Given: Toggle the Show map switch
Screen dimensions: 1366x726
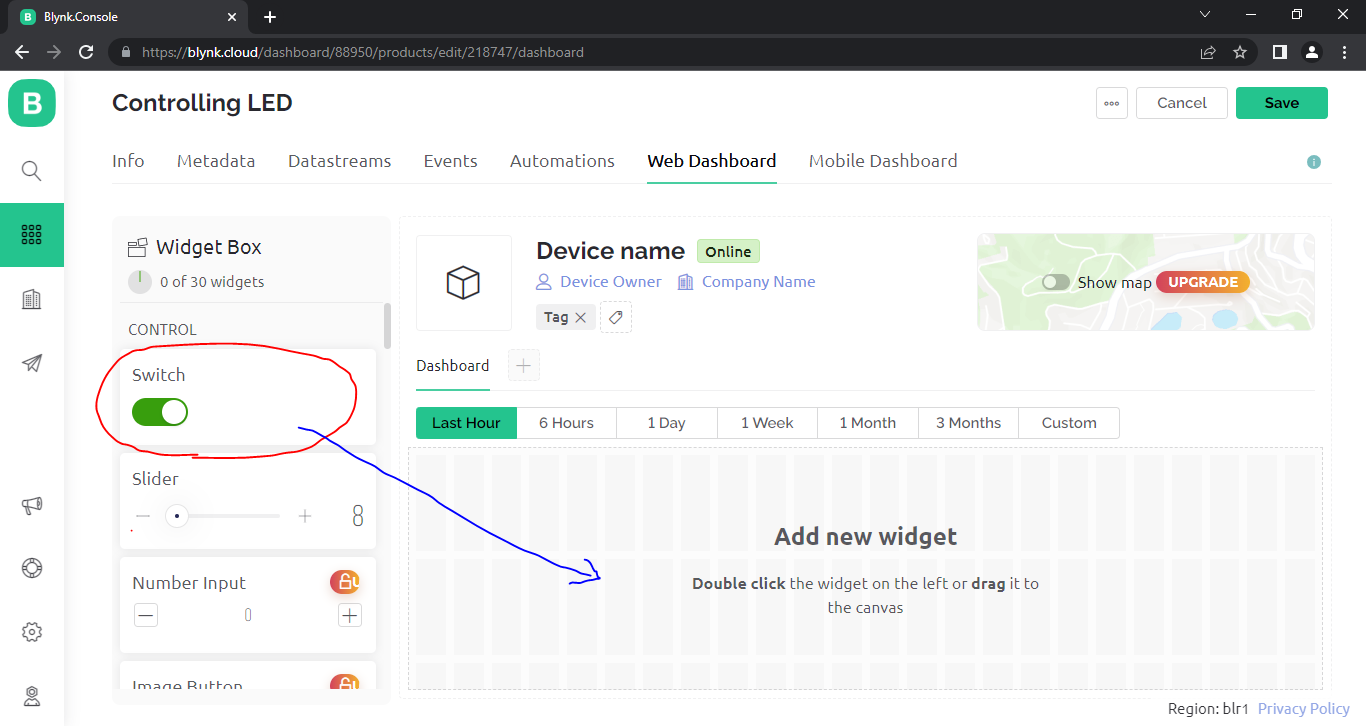Looking at the screenshot, I should tap(1055, 283).
